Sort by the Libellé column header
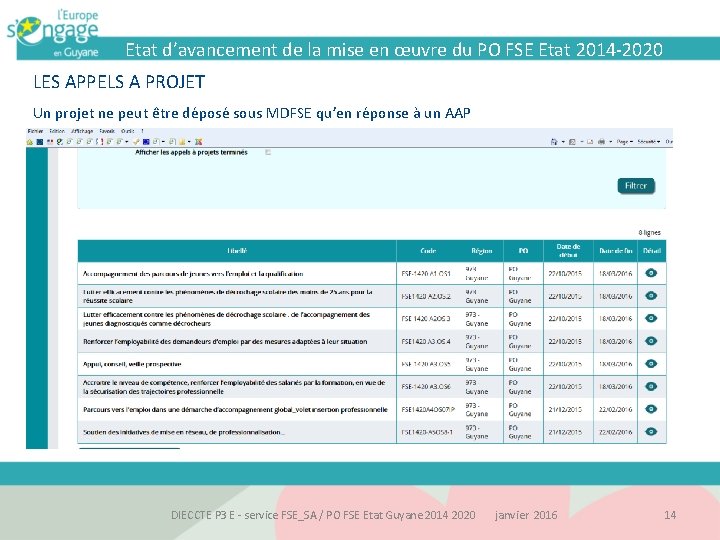 [x=237, y=251]
